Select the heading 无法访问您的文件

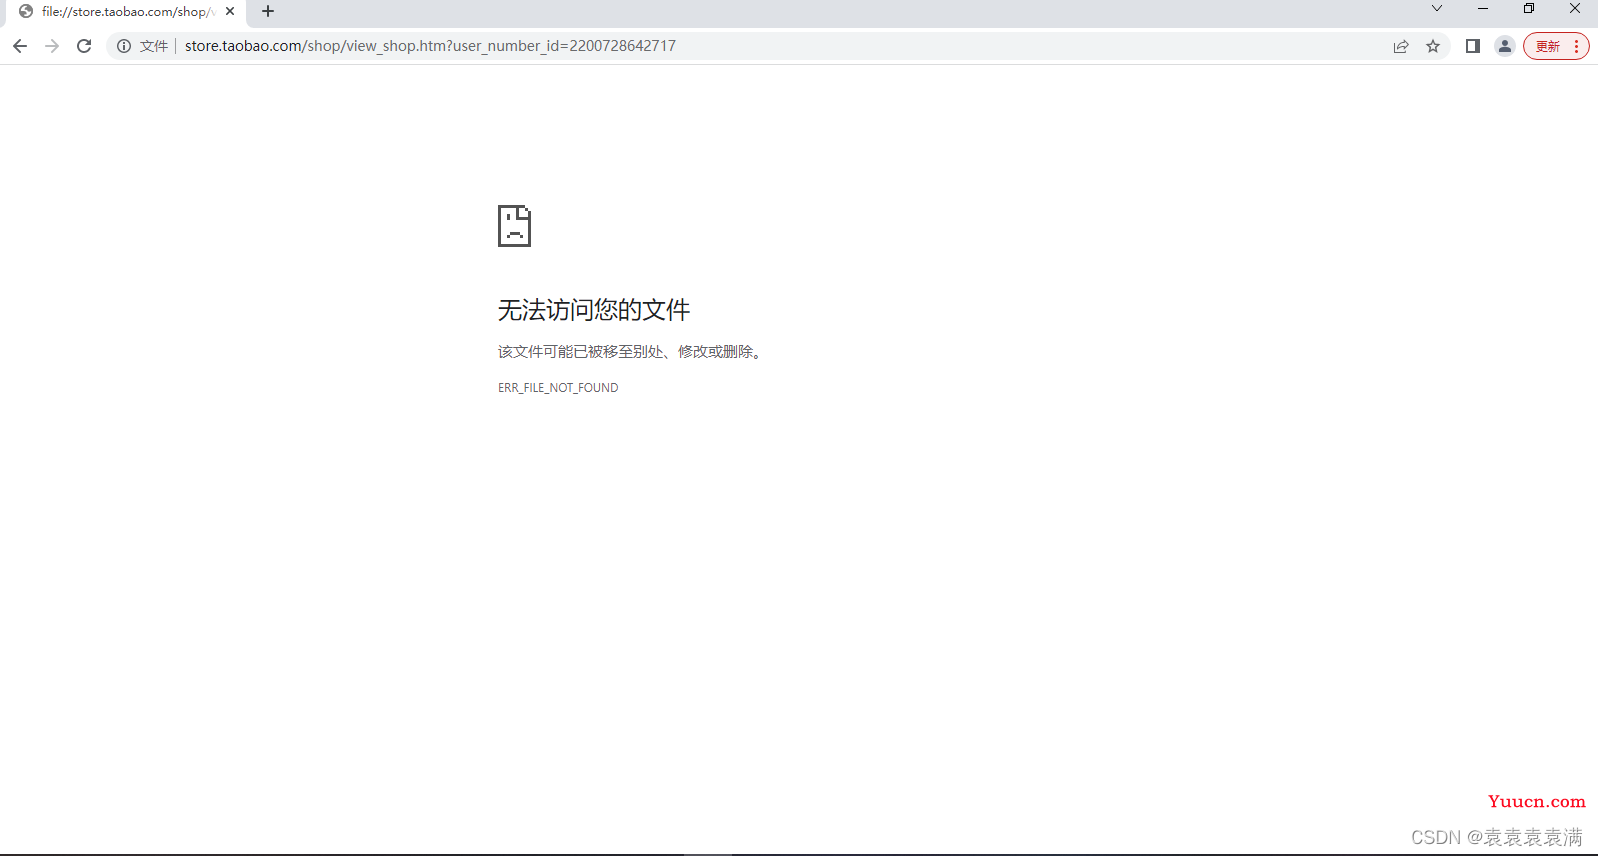594,310
